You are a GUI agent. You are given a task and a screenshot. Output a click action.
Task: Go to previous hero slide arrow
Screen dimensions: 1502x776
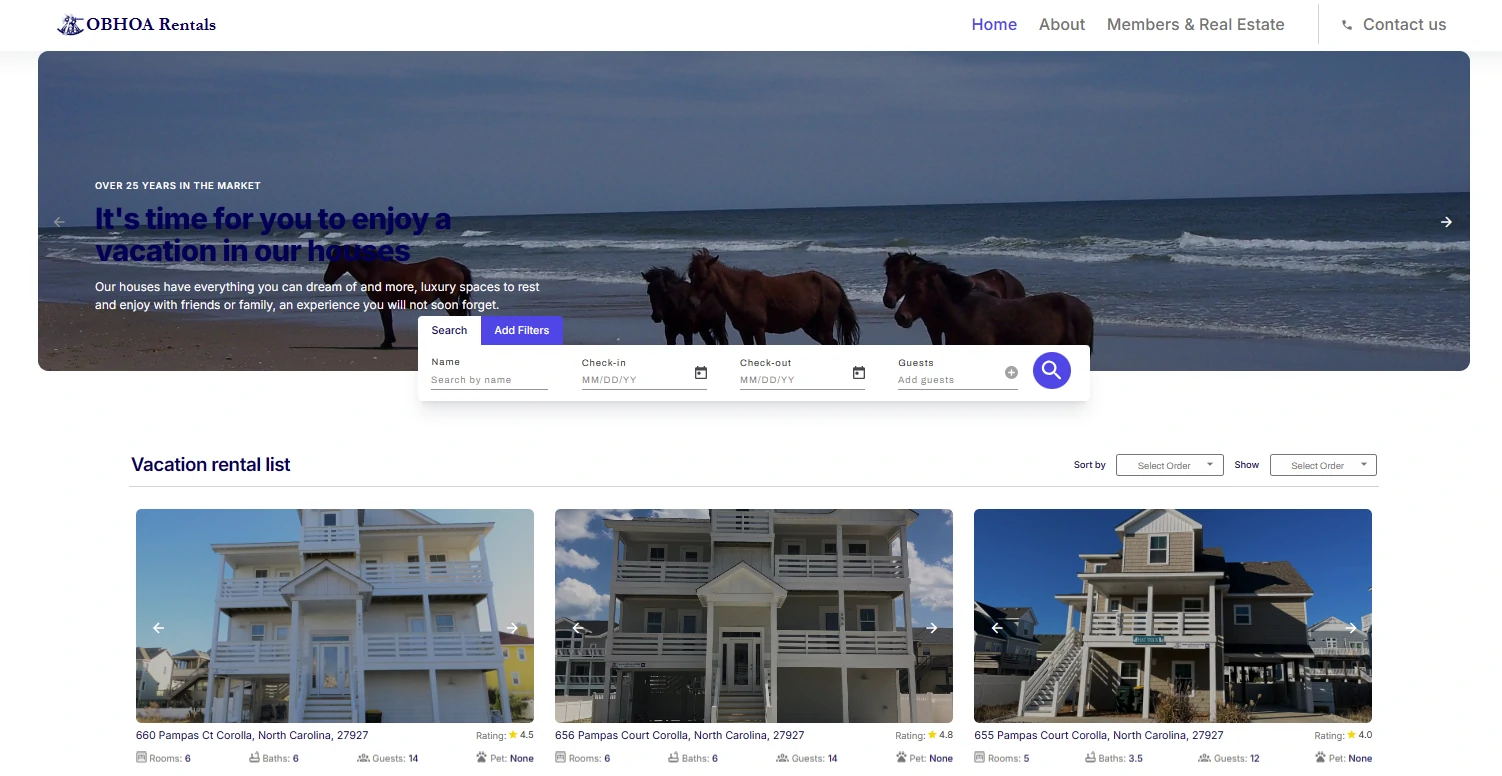tap(59, 222)
